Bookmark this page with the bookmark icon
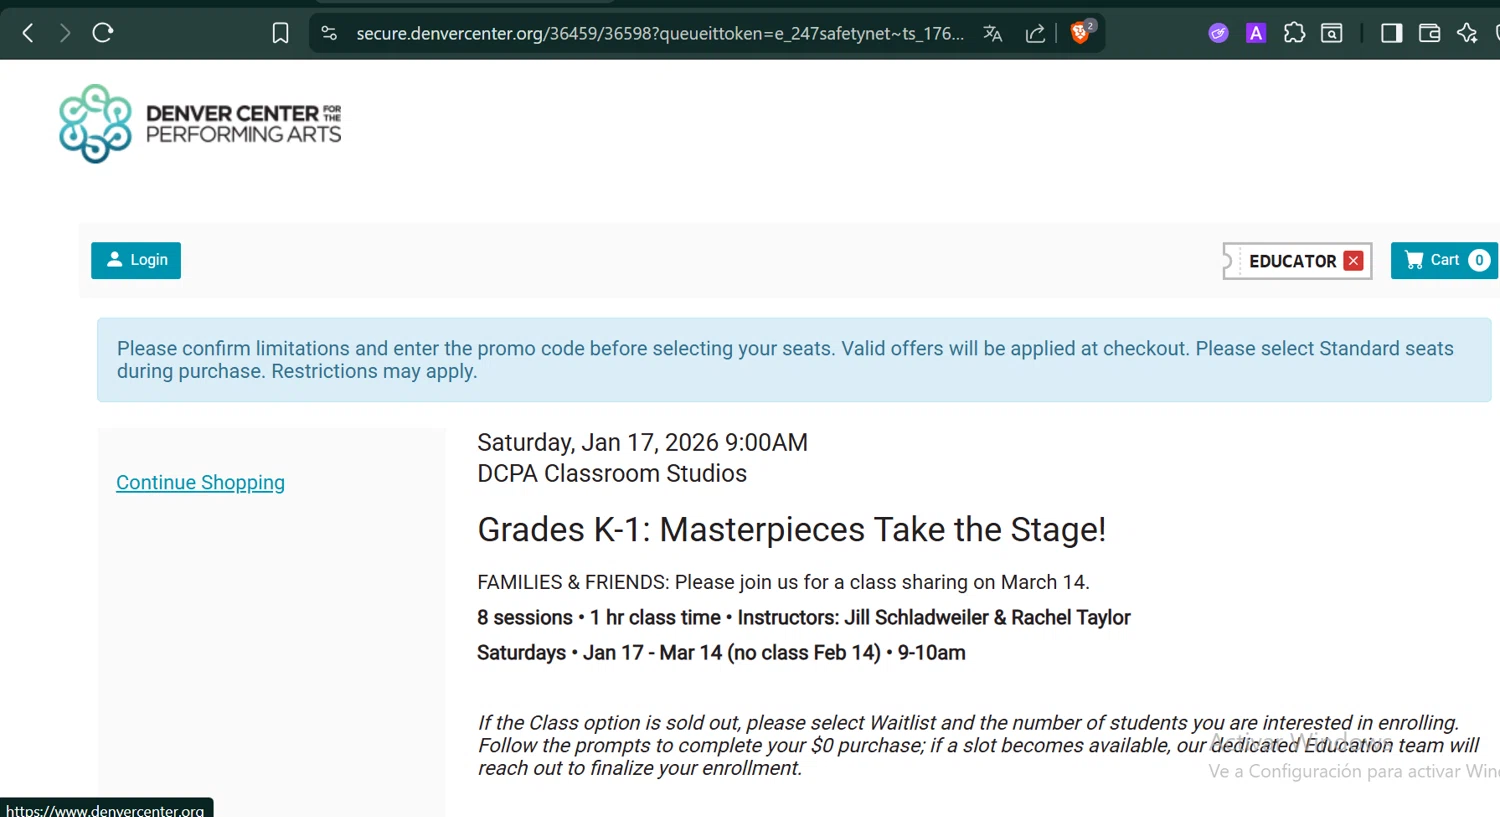The image size is (1500, 817). pos(281,33)
